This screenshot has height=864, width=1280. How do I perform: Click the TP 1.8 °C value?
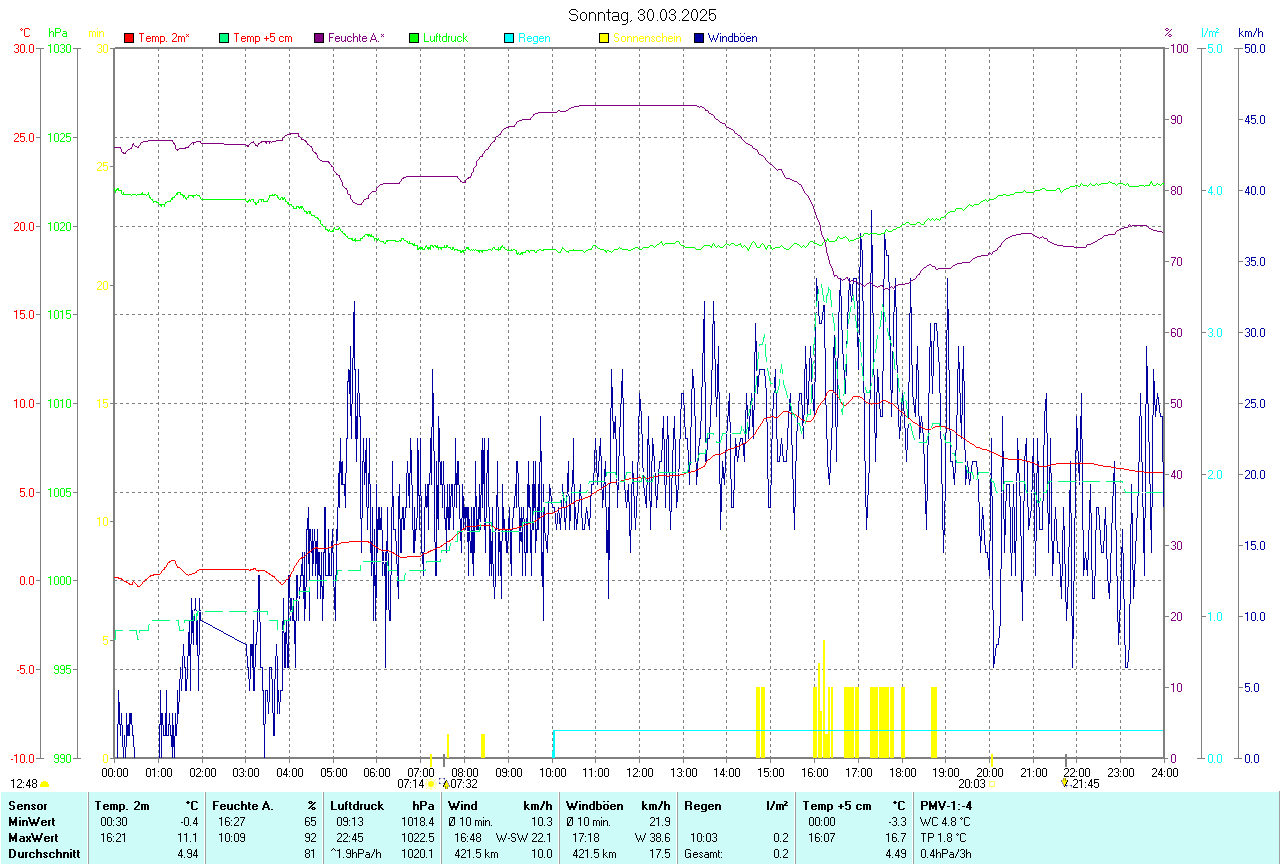click(x=944, y=837)
